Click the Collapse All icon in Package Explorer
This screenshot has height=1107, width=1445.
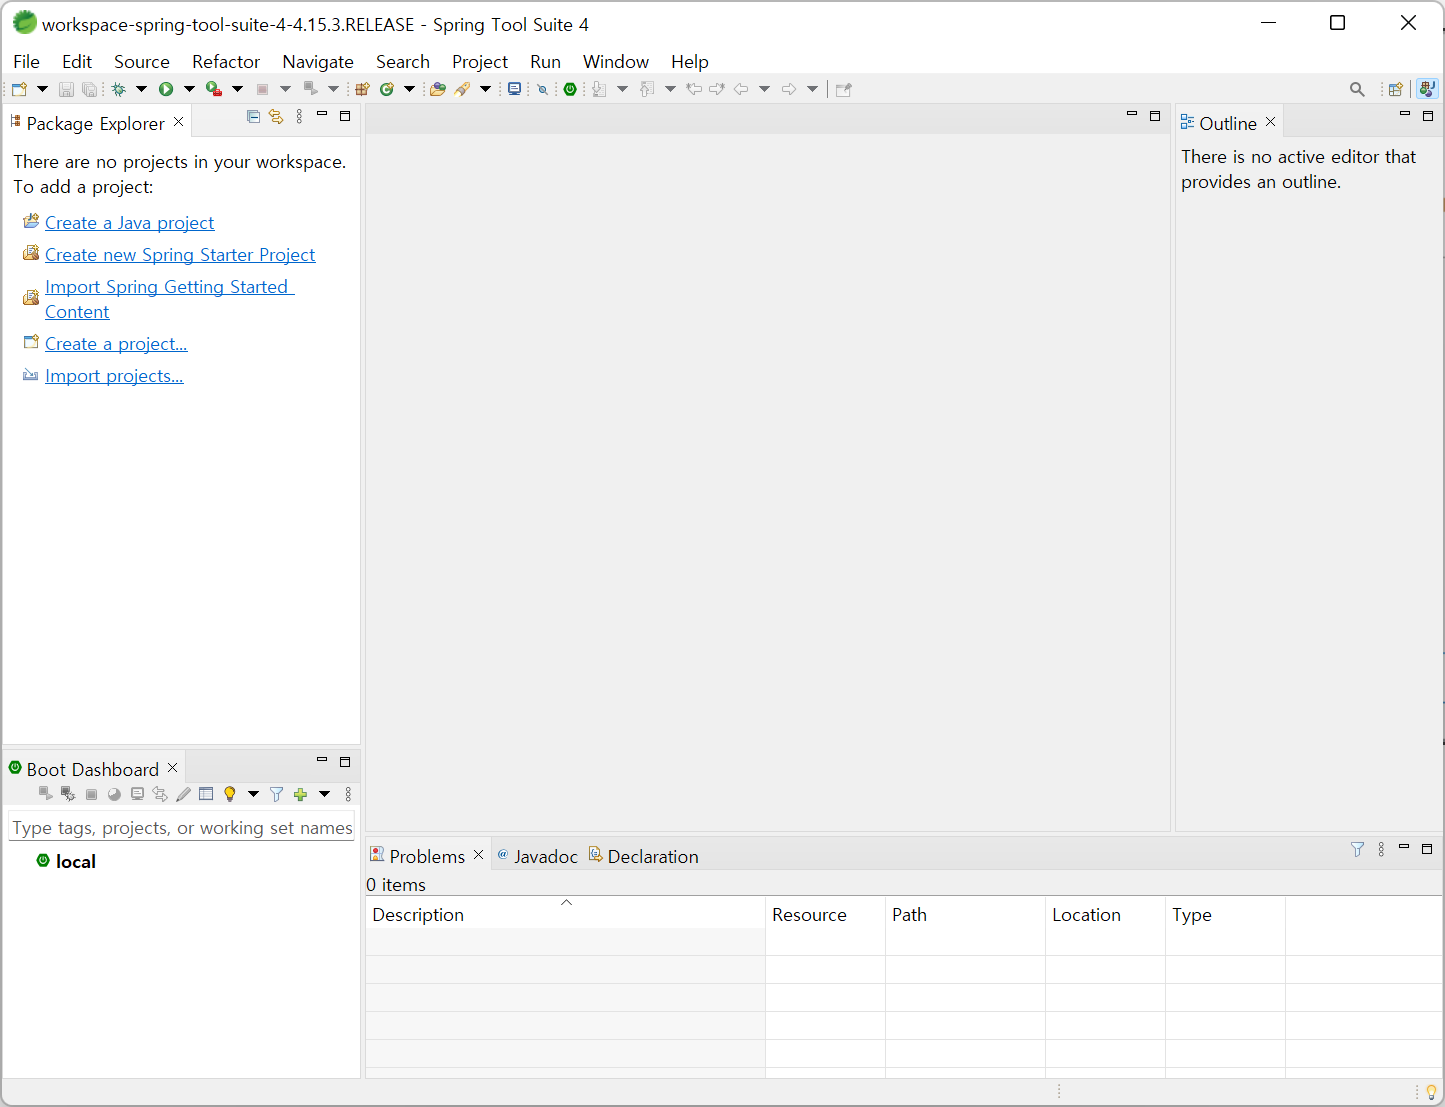pos(253,117)
